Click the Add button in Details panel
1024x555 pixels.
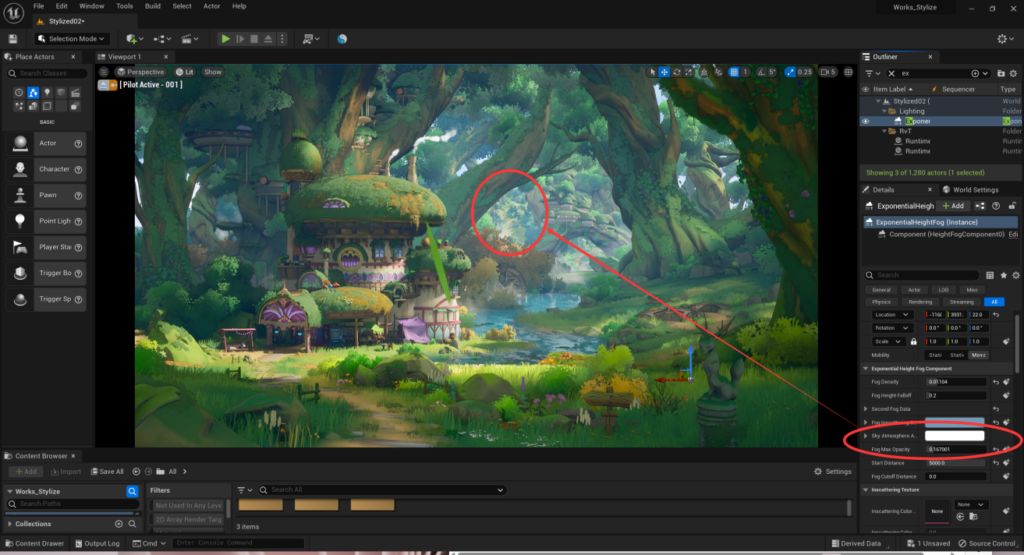point(952,205)
